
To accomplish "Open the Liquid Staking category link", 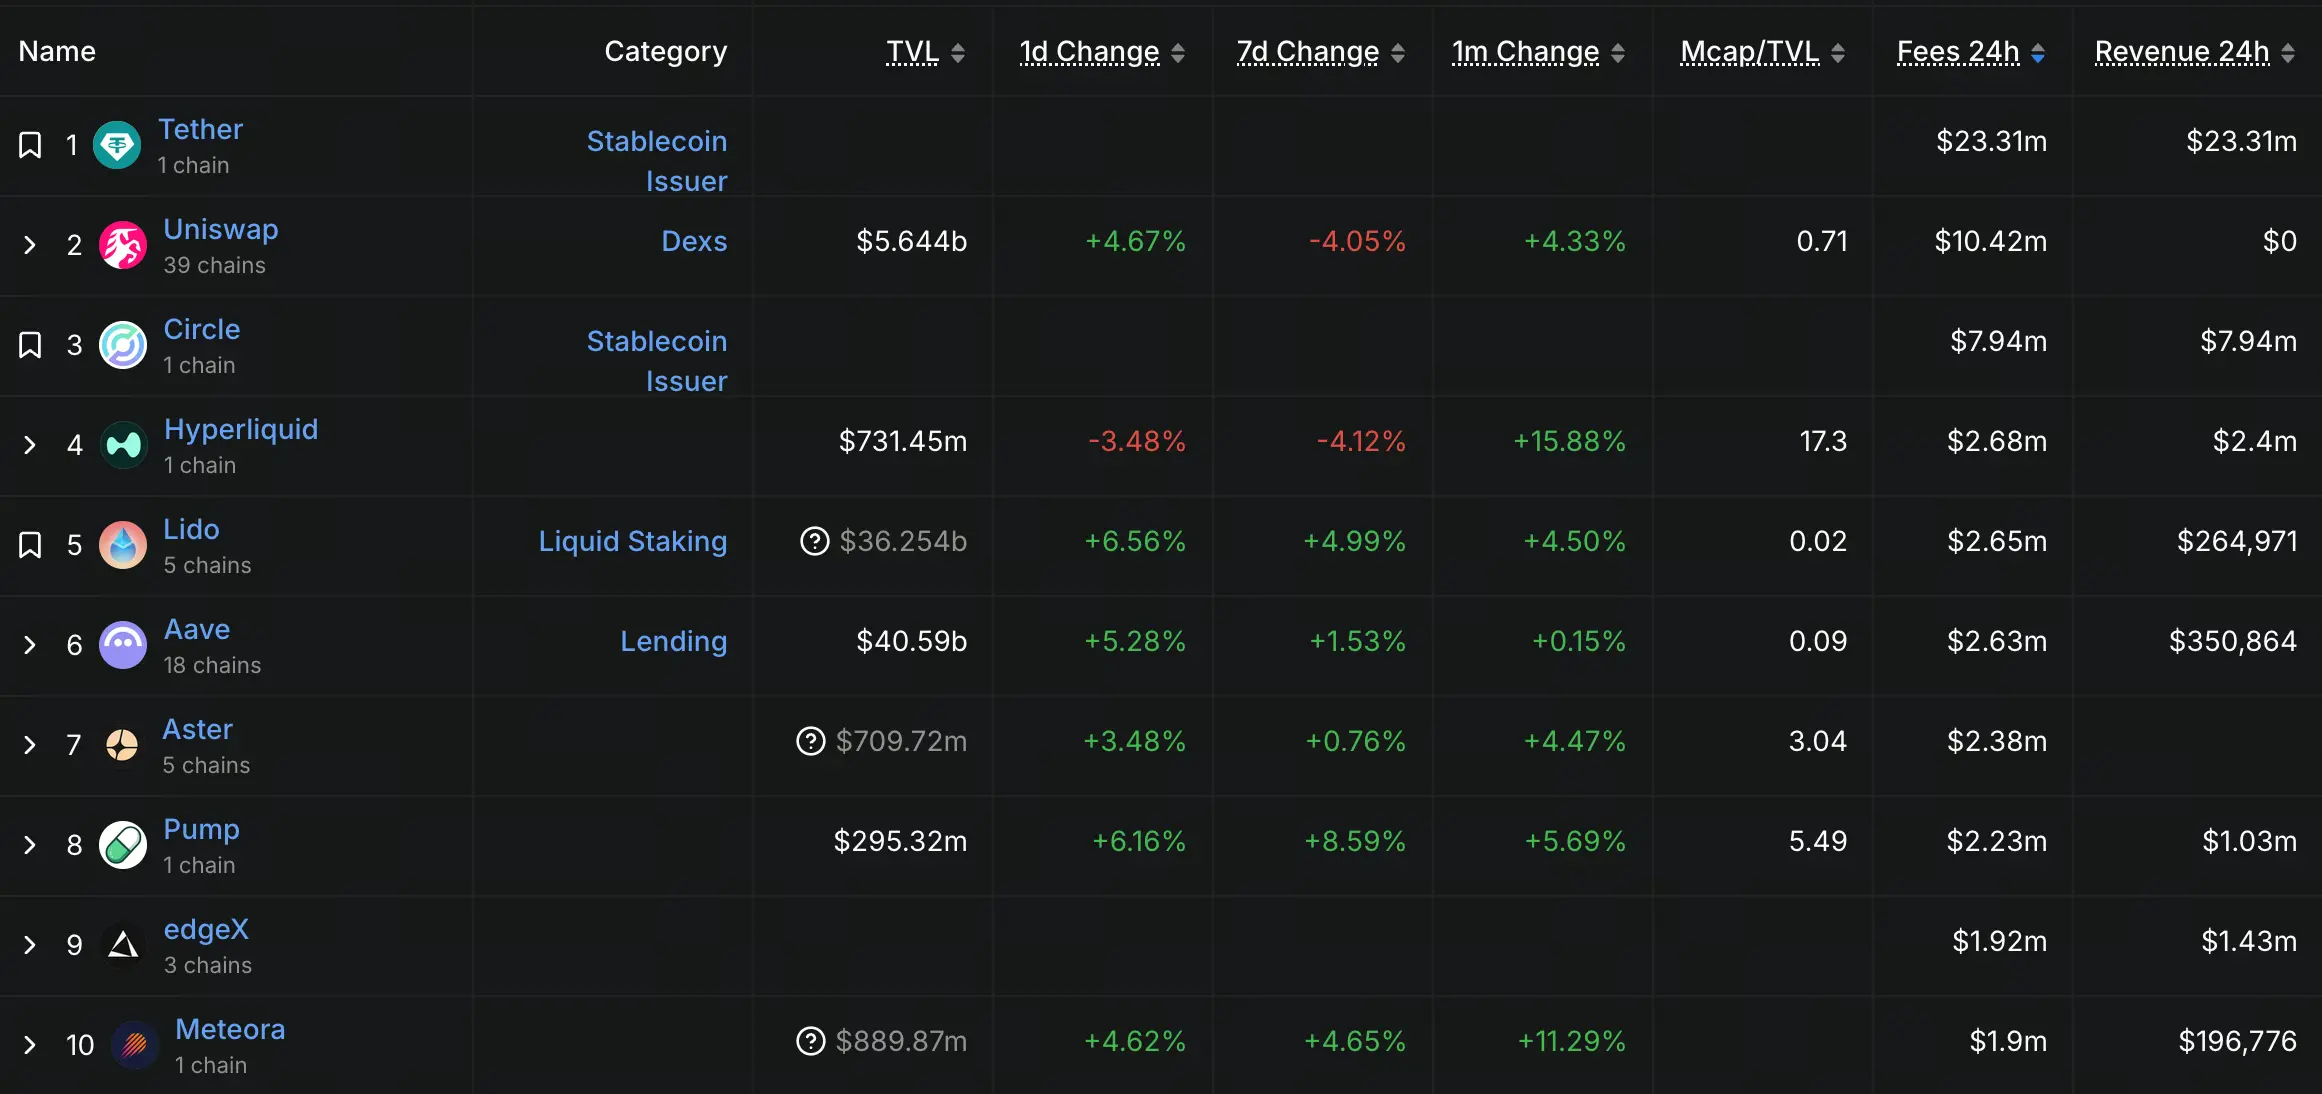I will point(632,541).
